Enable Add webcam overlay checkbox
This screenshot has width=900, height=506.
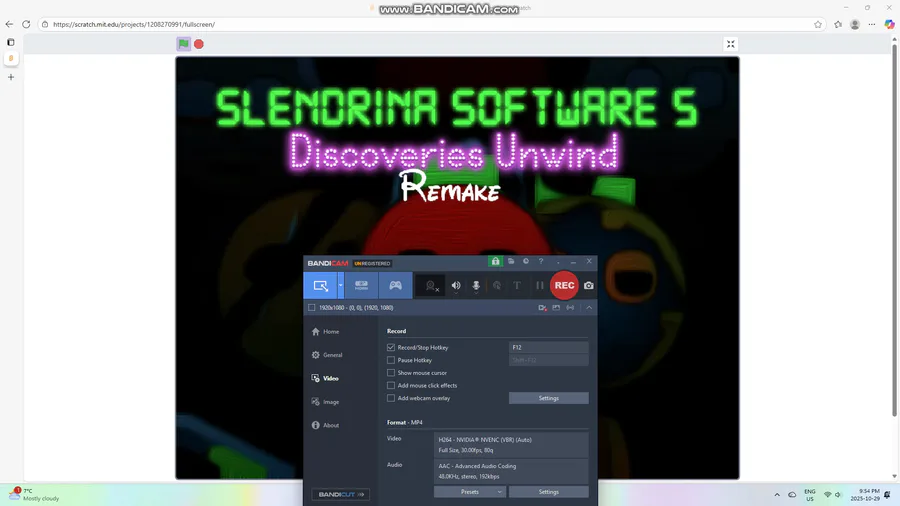point(391,398)
